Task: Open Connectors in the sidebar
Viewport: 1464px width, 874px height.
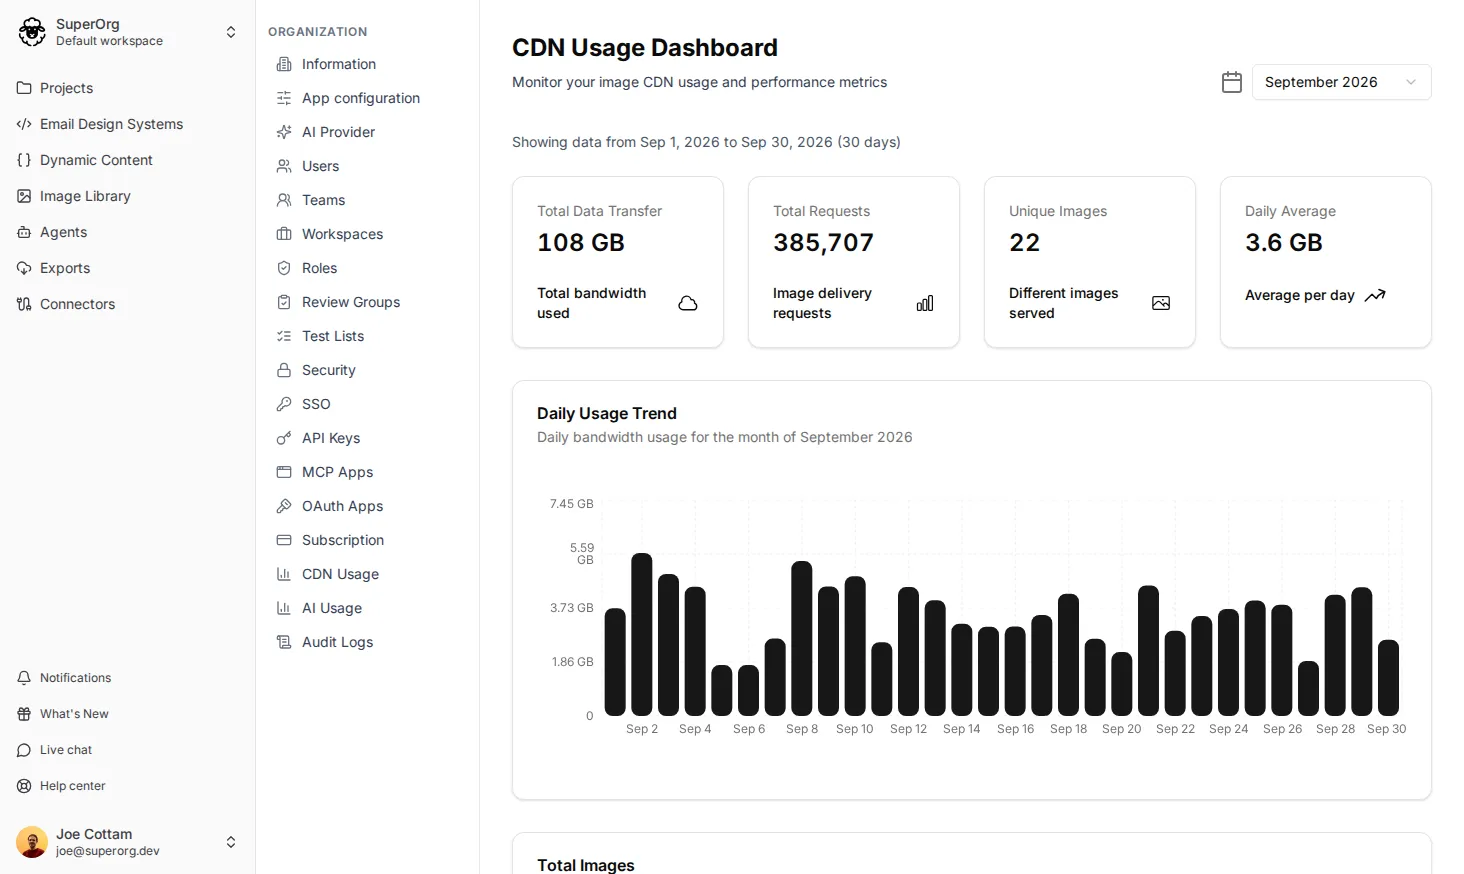Action: 77,304
